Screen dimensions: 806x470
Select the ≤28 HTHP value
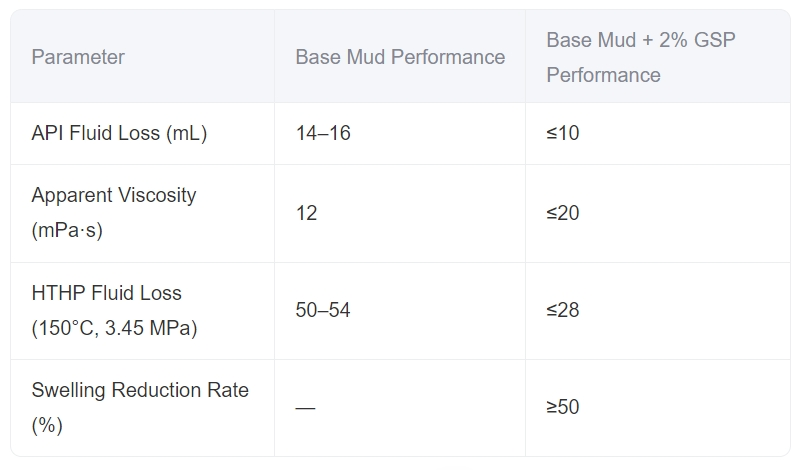563,310
